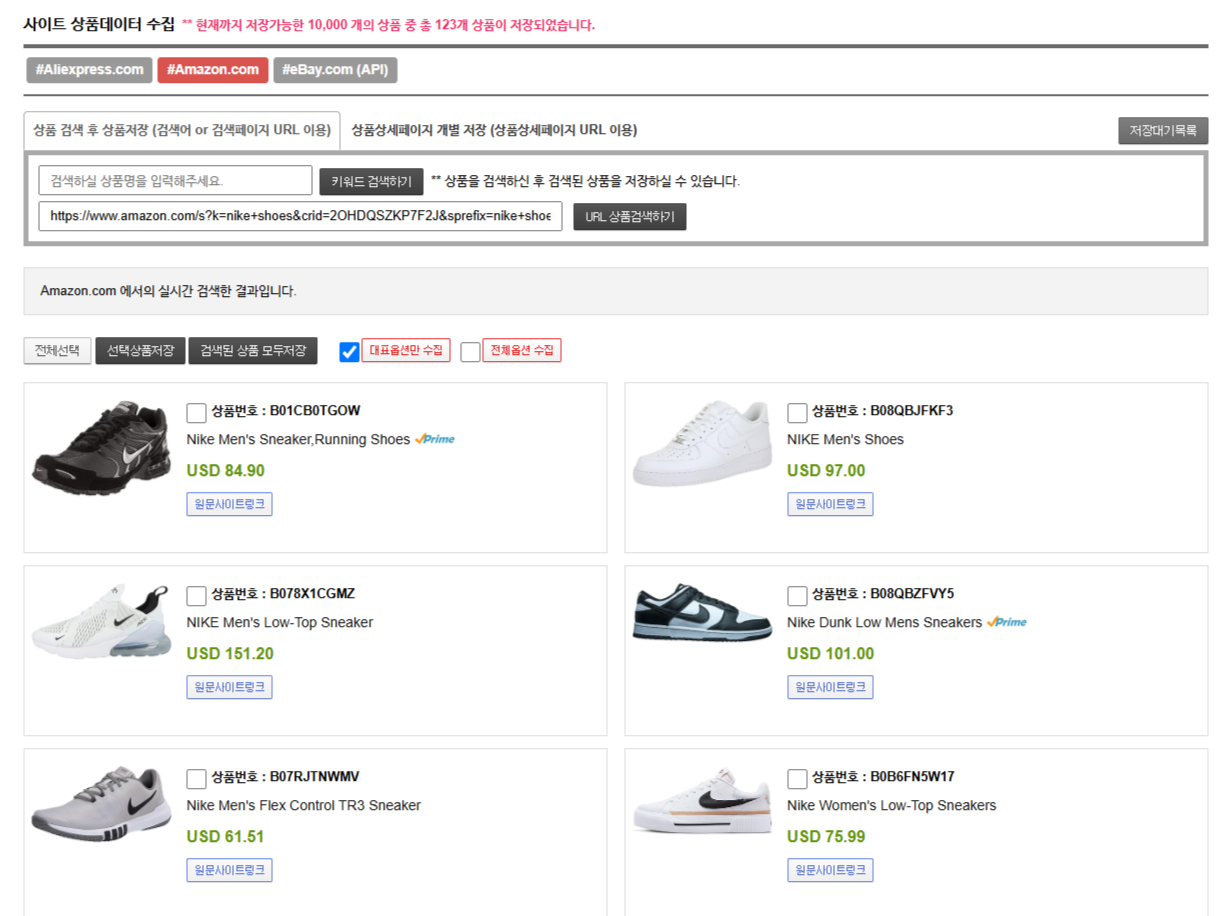Click the product name search input field
Viewport: 1225px width, 916px height.
[176, 181]
